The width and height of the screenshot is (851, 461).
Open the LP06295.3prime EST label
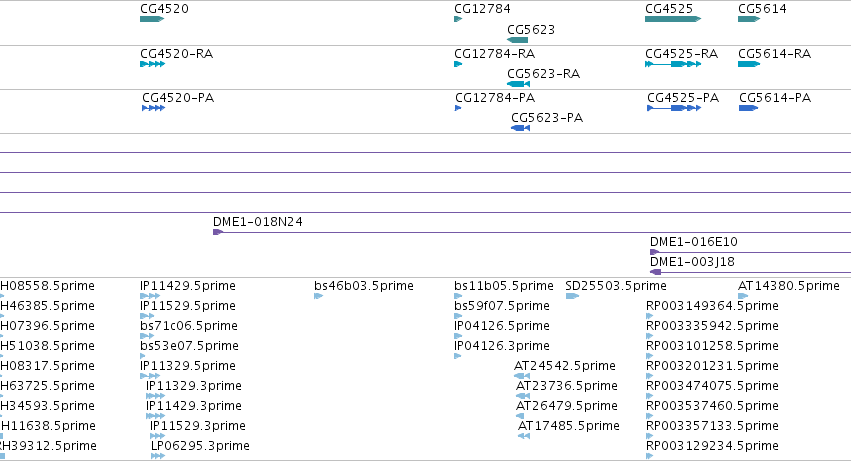[200, 446]
